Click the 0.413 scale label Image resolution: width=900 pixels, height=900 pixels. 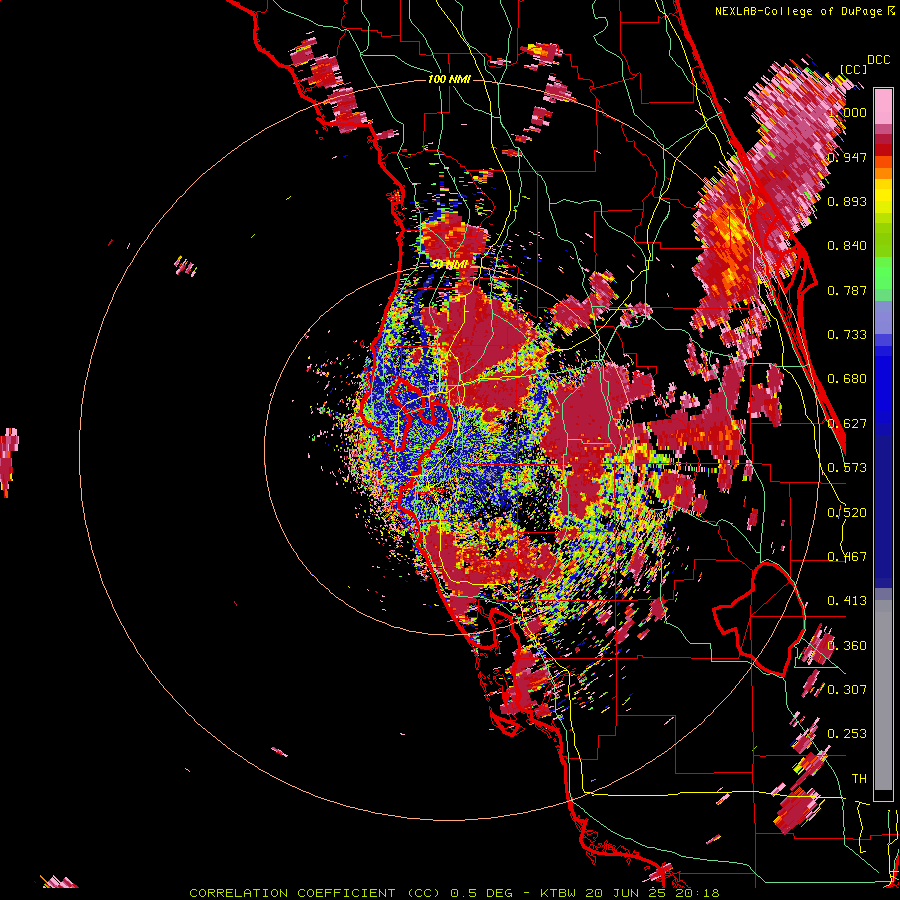[x=847, y=601]
